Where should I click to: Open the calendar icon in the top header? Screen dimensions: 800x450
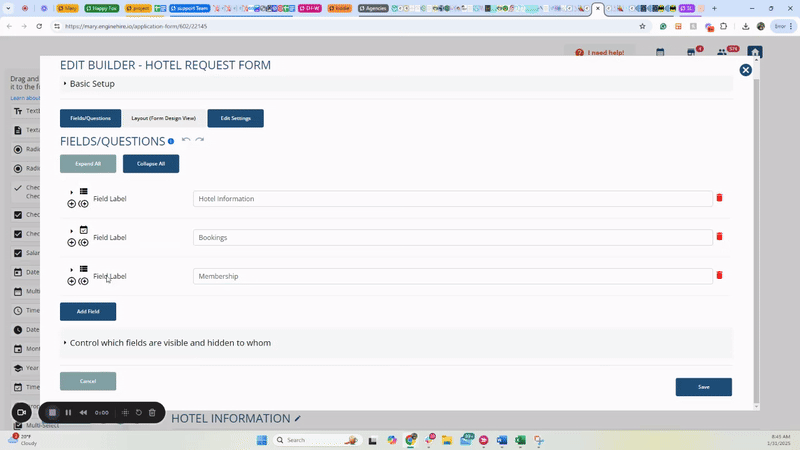click(660, 53)
